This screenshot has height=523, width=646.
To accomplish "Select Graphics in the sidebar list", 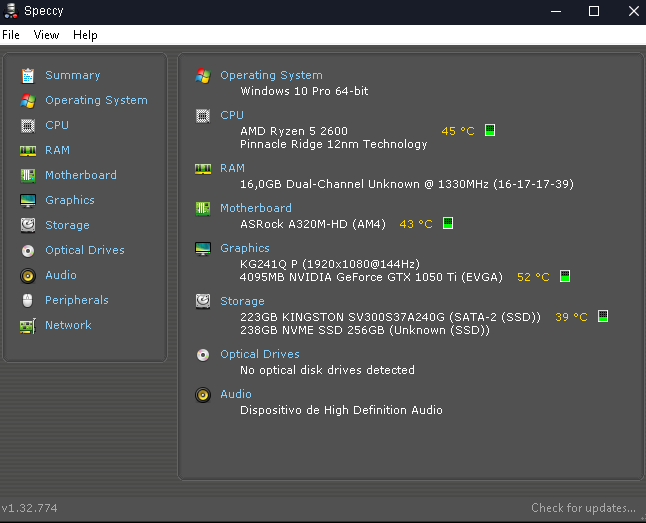I will [x=70, y=200].
